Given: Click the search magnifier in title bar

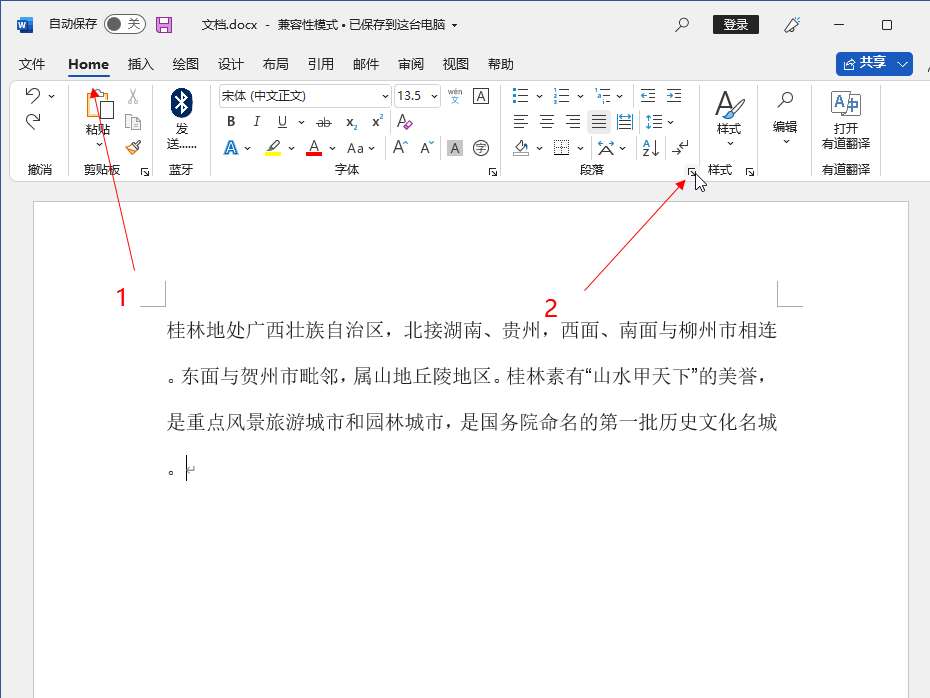Looking at the screenshot, I should coord(682,24).
